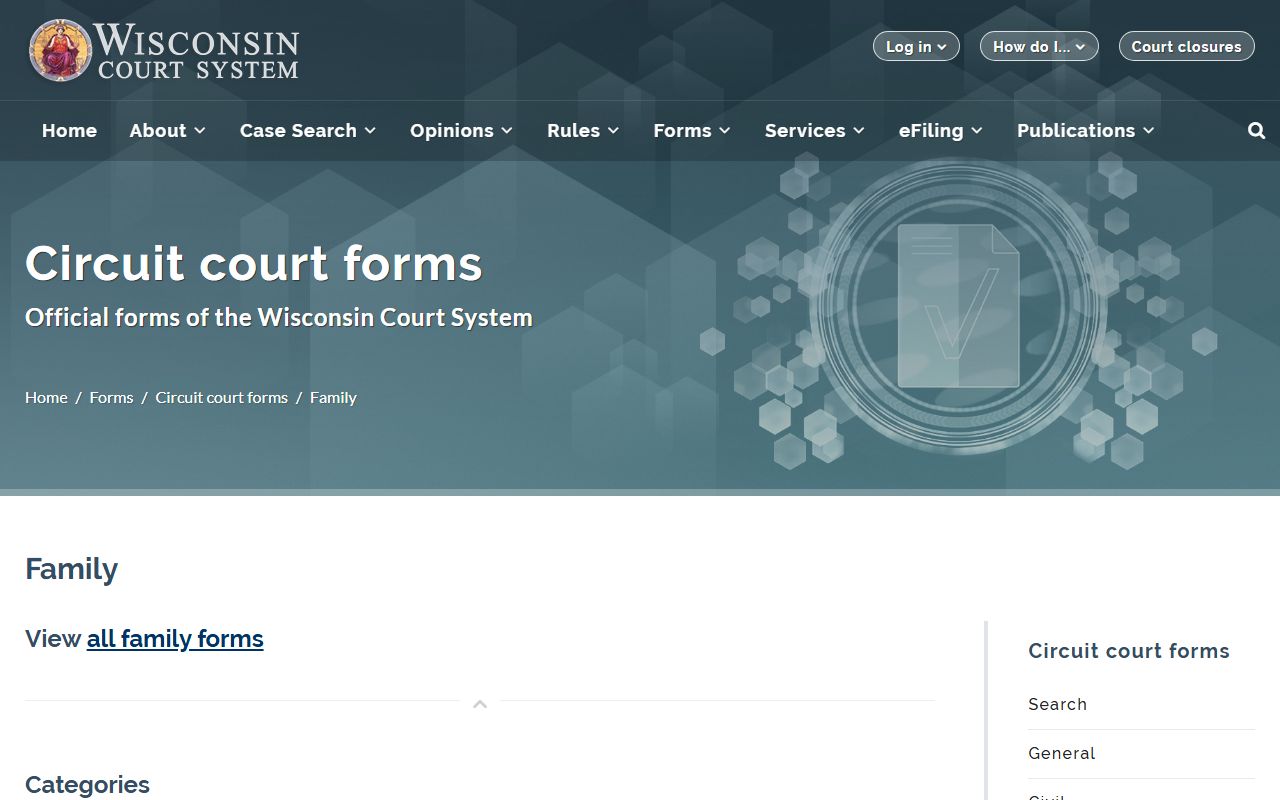Open the Services menu

[x=815, y=131]
